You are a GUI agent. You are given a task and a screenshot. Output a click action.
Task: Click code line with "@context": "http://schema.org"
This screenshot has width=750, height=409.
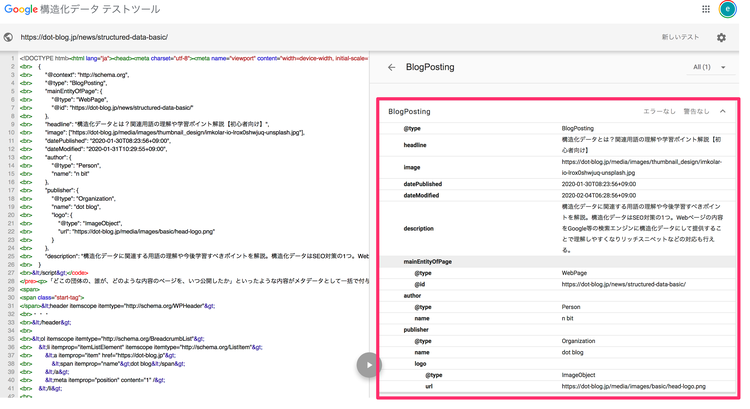click(87, 75)
